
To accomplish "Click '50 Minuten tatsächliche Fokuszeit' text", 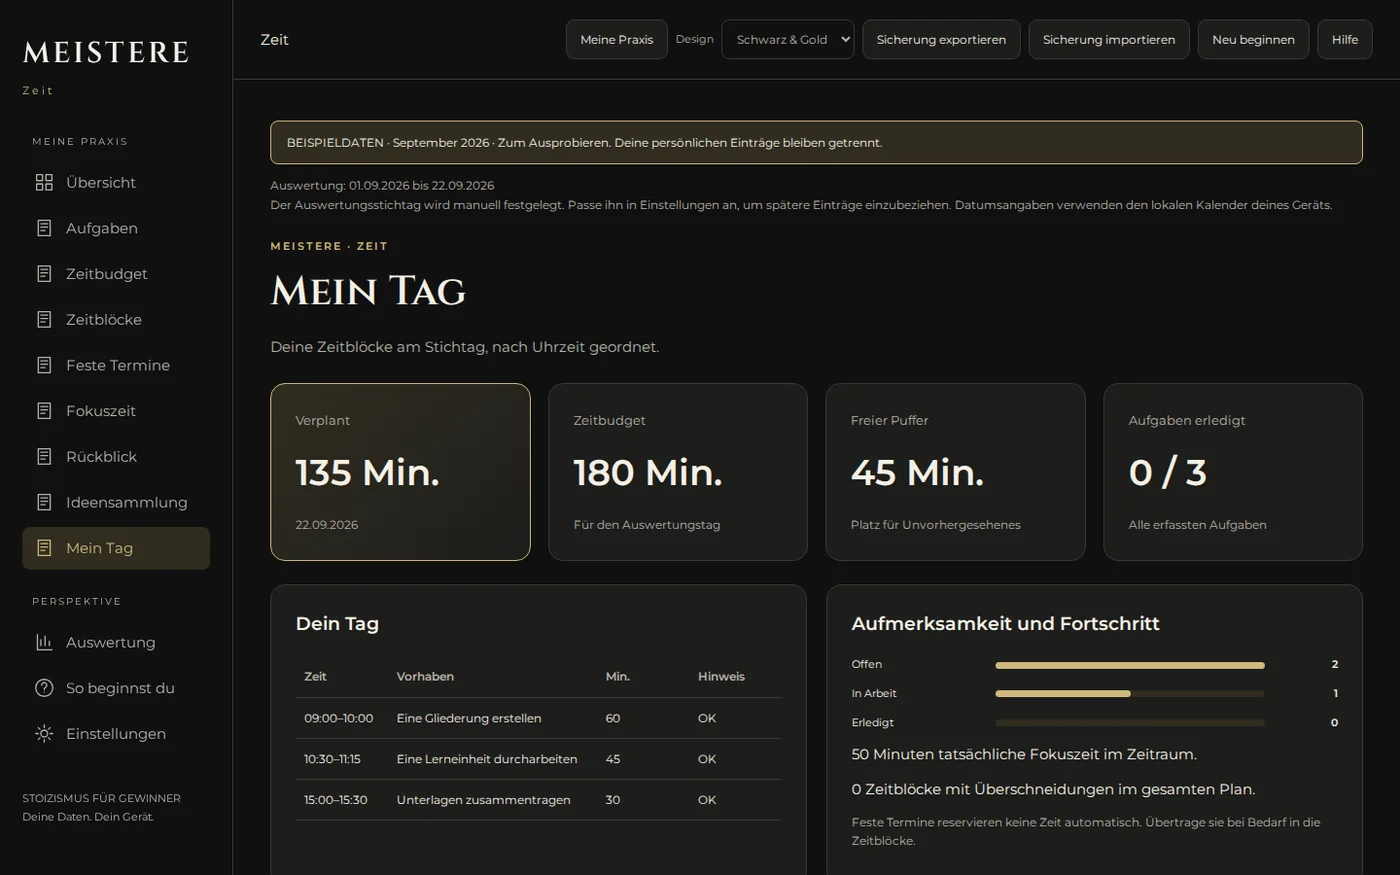I will click(x=1024, y=754).
